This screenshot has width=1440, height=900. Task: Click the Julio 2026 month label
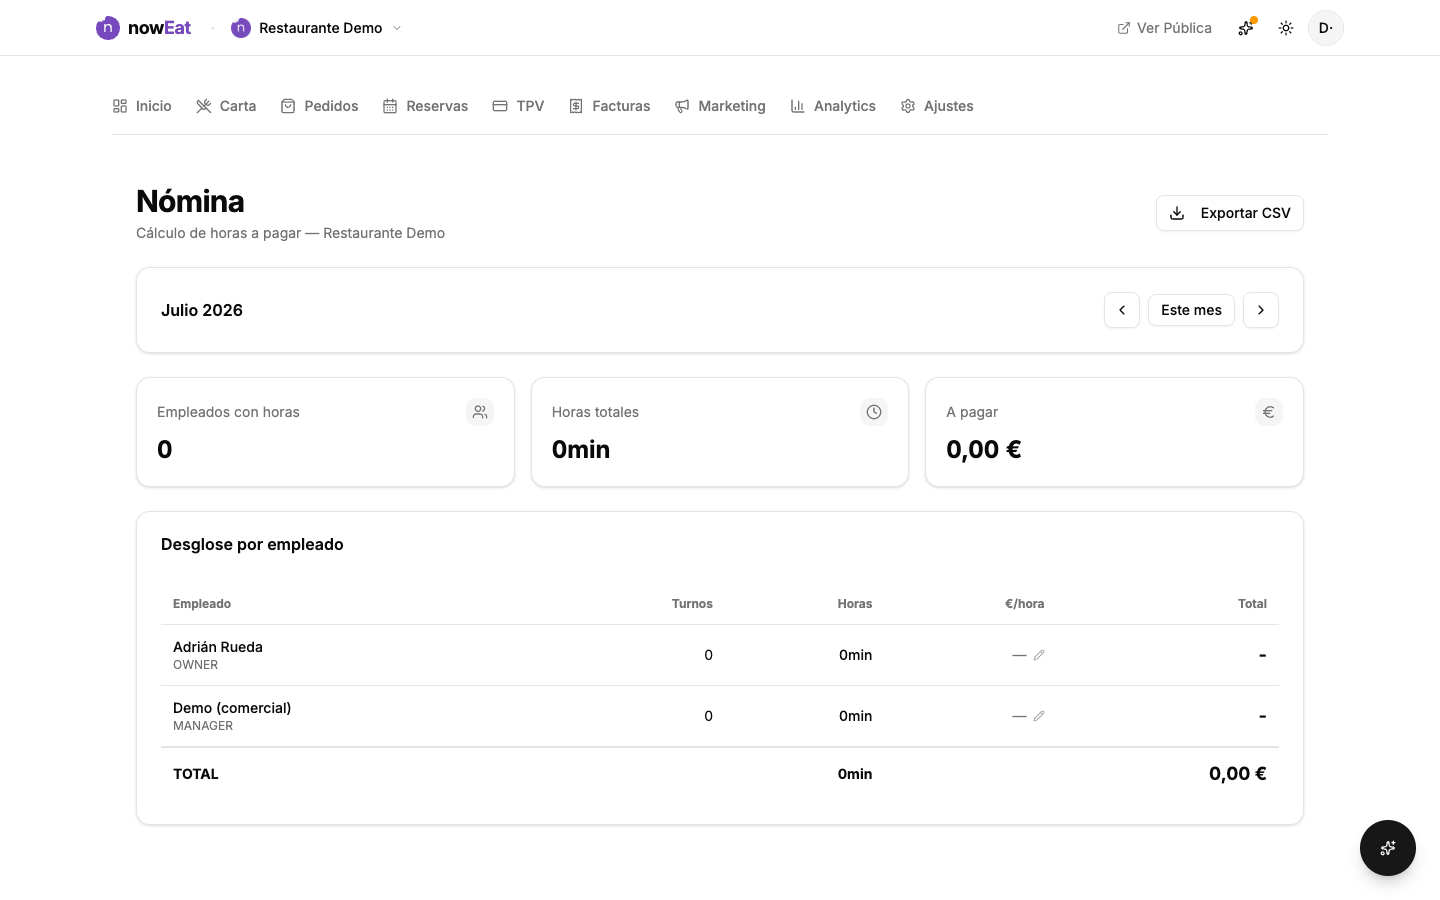202,310
